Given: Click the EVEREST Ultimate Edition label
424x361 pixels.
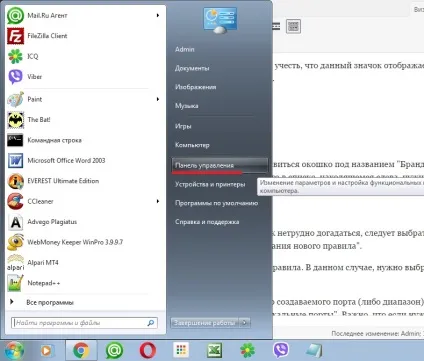Looking at the screenshot, I should pos(63,181).
